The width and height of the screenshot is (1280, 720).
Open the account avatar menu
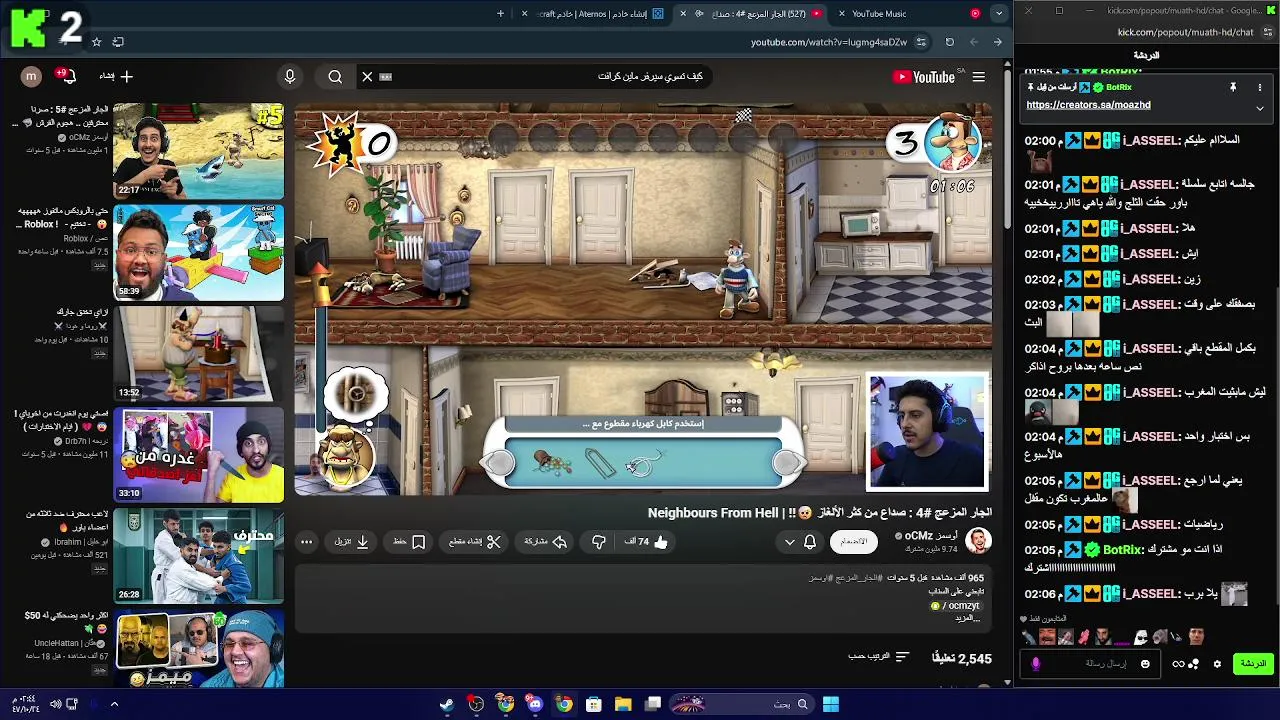click(31, 76)
